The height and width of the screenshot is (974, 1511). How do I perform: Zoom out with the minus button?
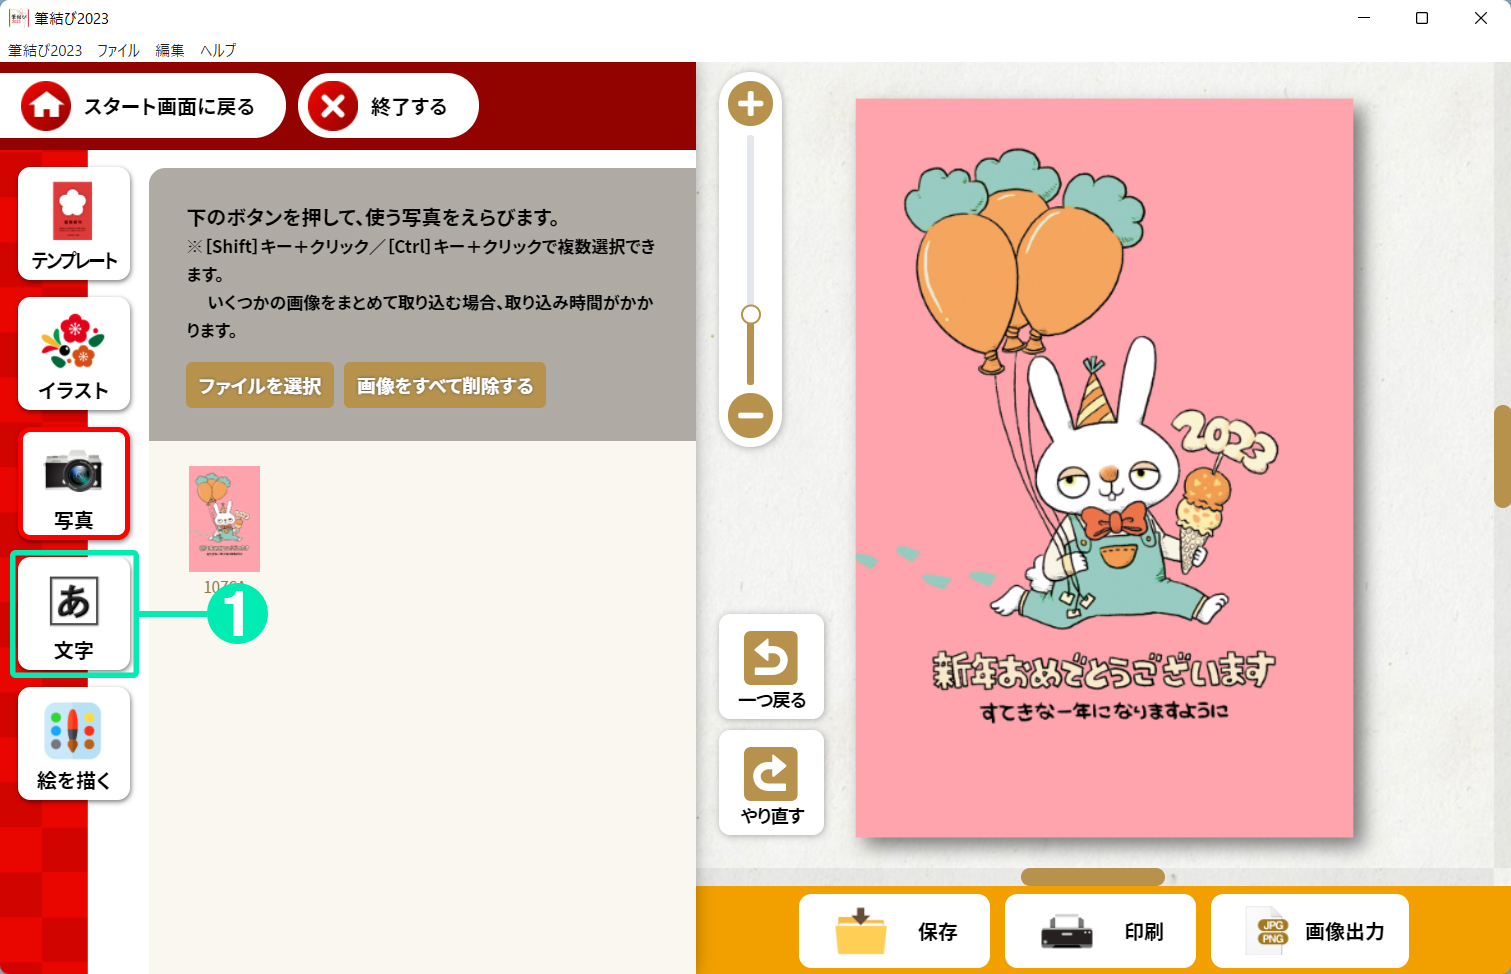point(750,415)
